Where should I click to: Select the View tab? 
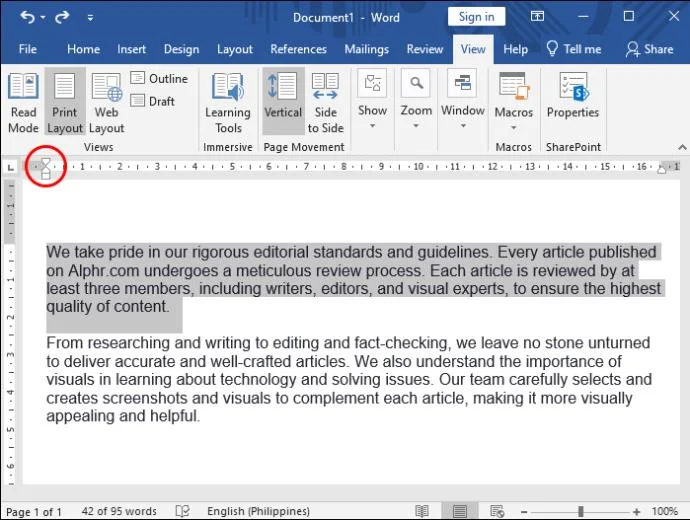473,49
